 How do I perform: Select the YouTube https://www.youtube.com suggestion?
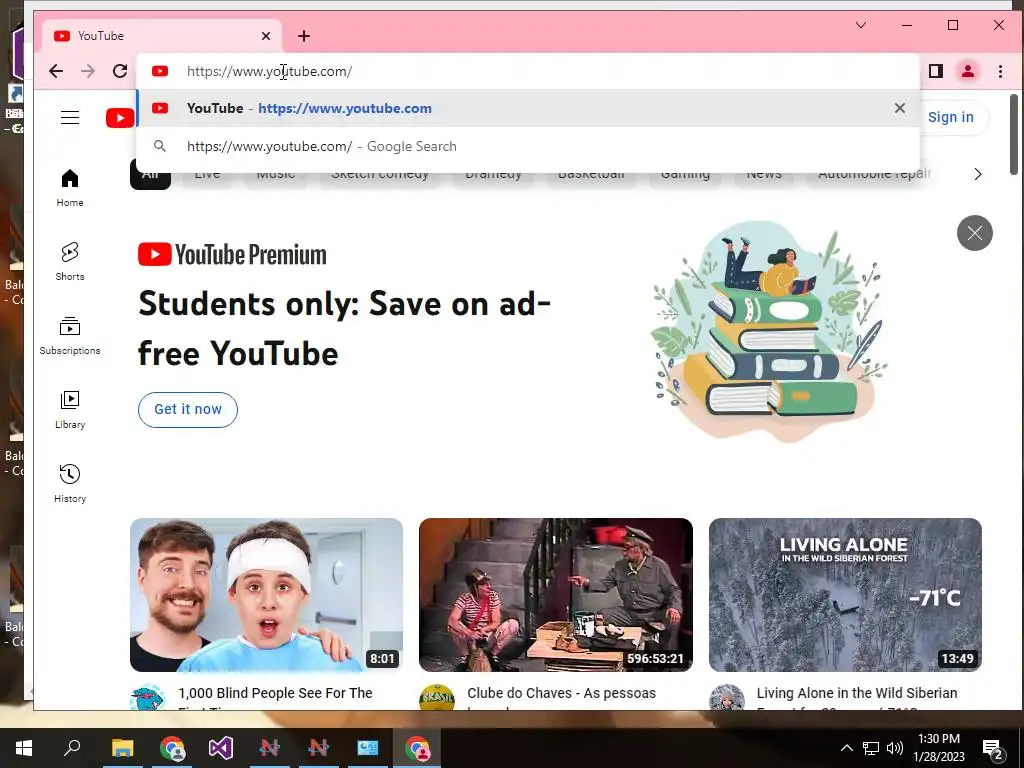coord(528,108)
